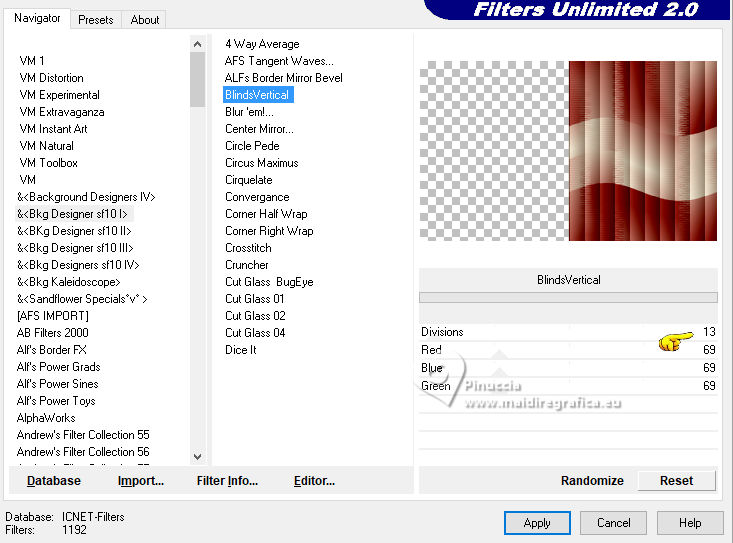The width and height of the screenshot is (733, 543).
Task: Click the category list scrollbar thumb
Action: pos(198,79)
